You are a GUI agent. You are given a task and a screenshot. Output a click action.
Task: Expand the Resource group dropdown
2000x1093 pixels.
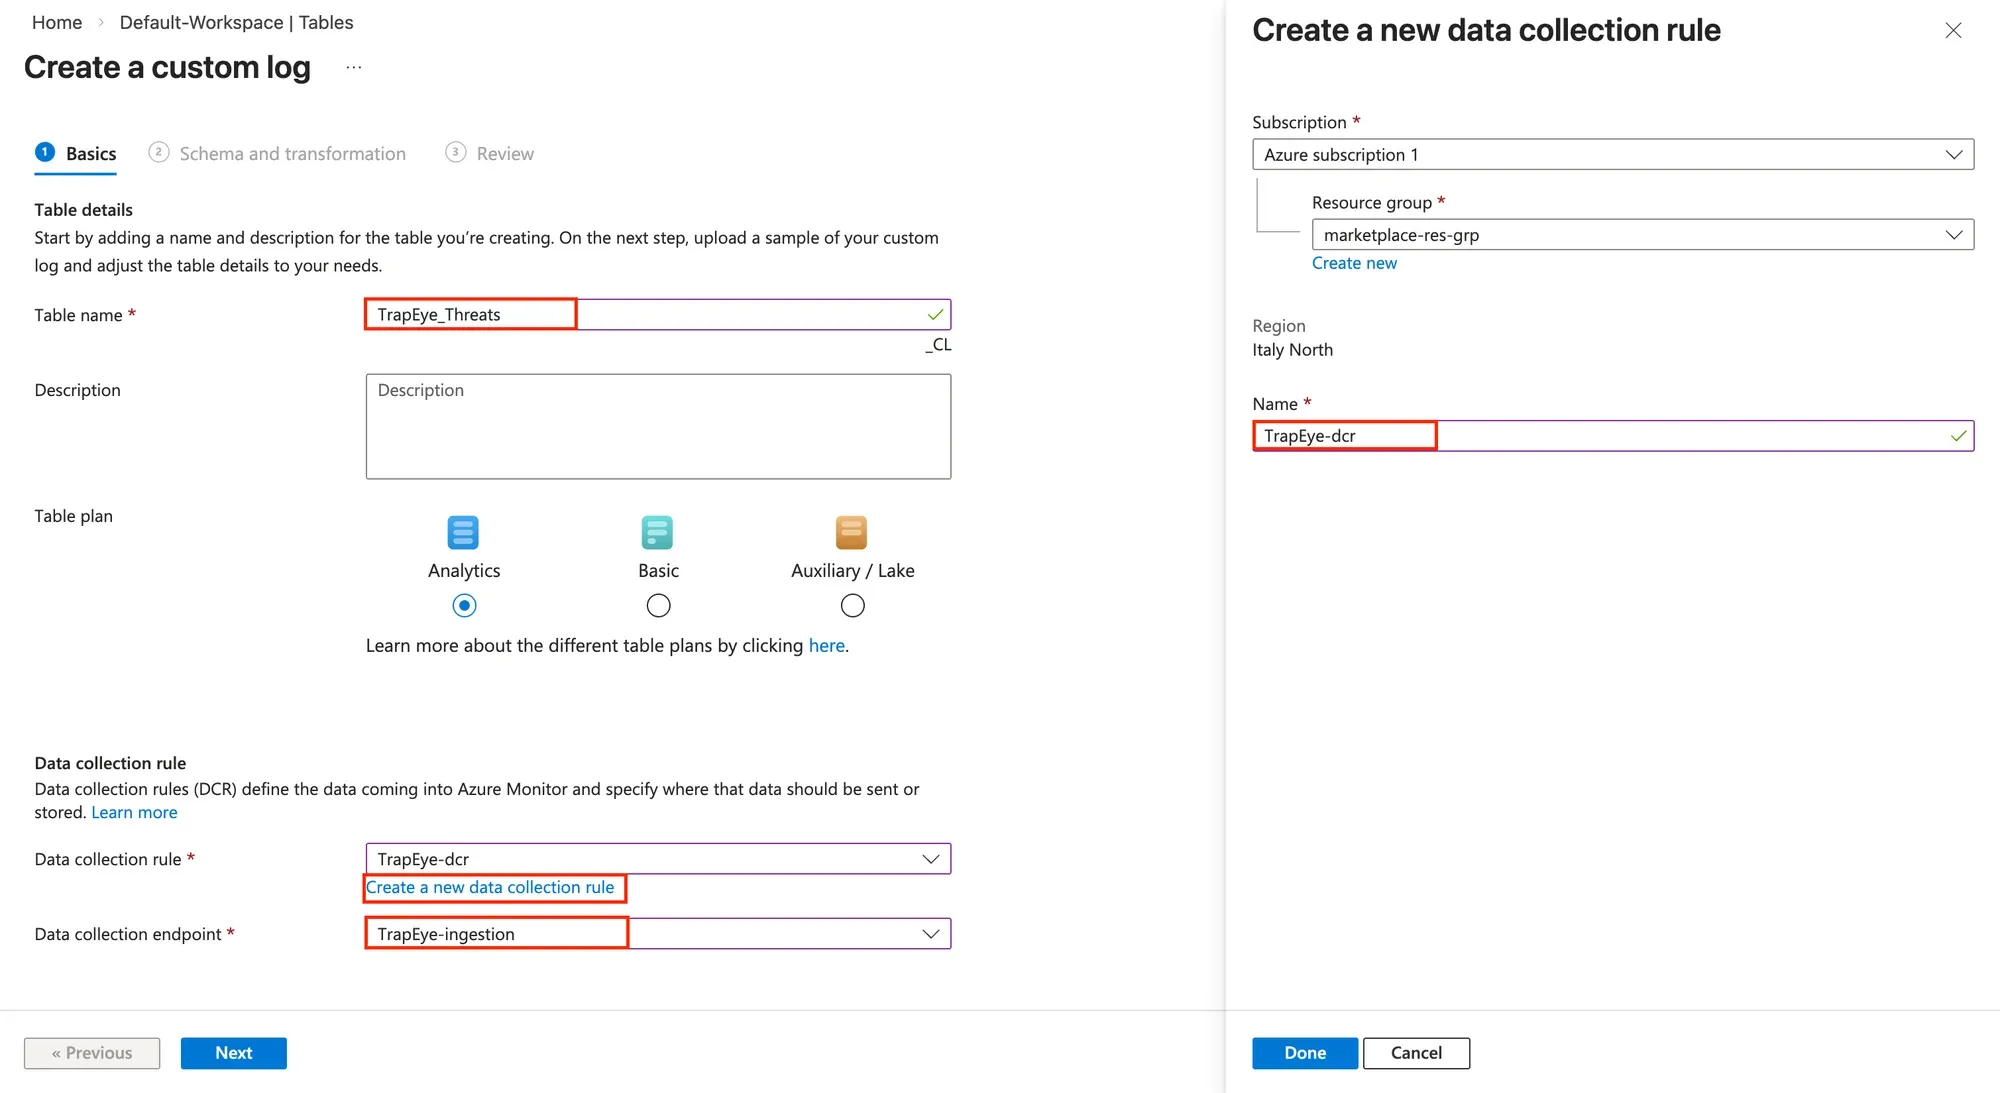pos(1642,234)
